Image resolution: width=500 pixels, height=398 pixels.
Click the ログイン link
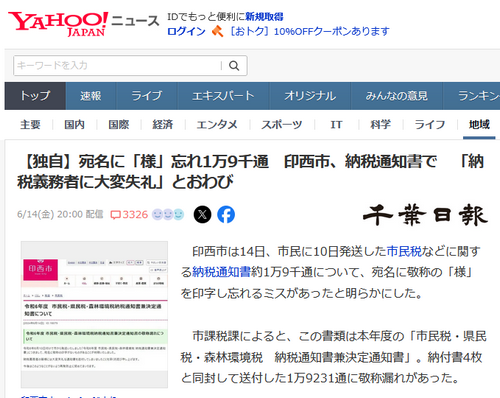click(186, 31)
